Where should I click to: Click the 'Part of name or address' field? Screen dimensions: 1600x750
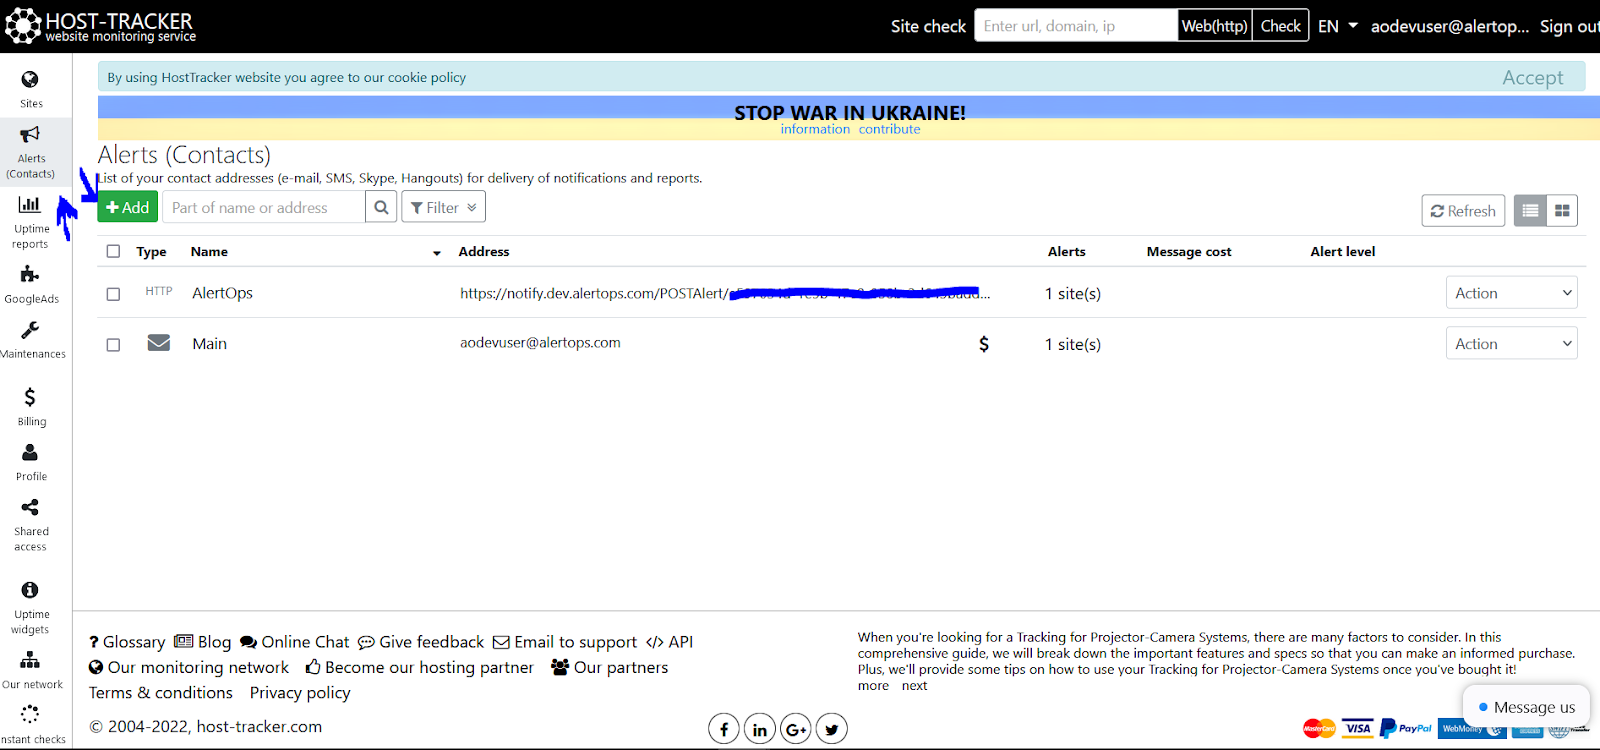[264, 207]
